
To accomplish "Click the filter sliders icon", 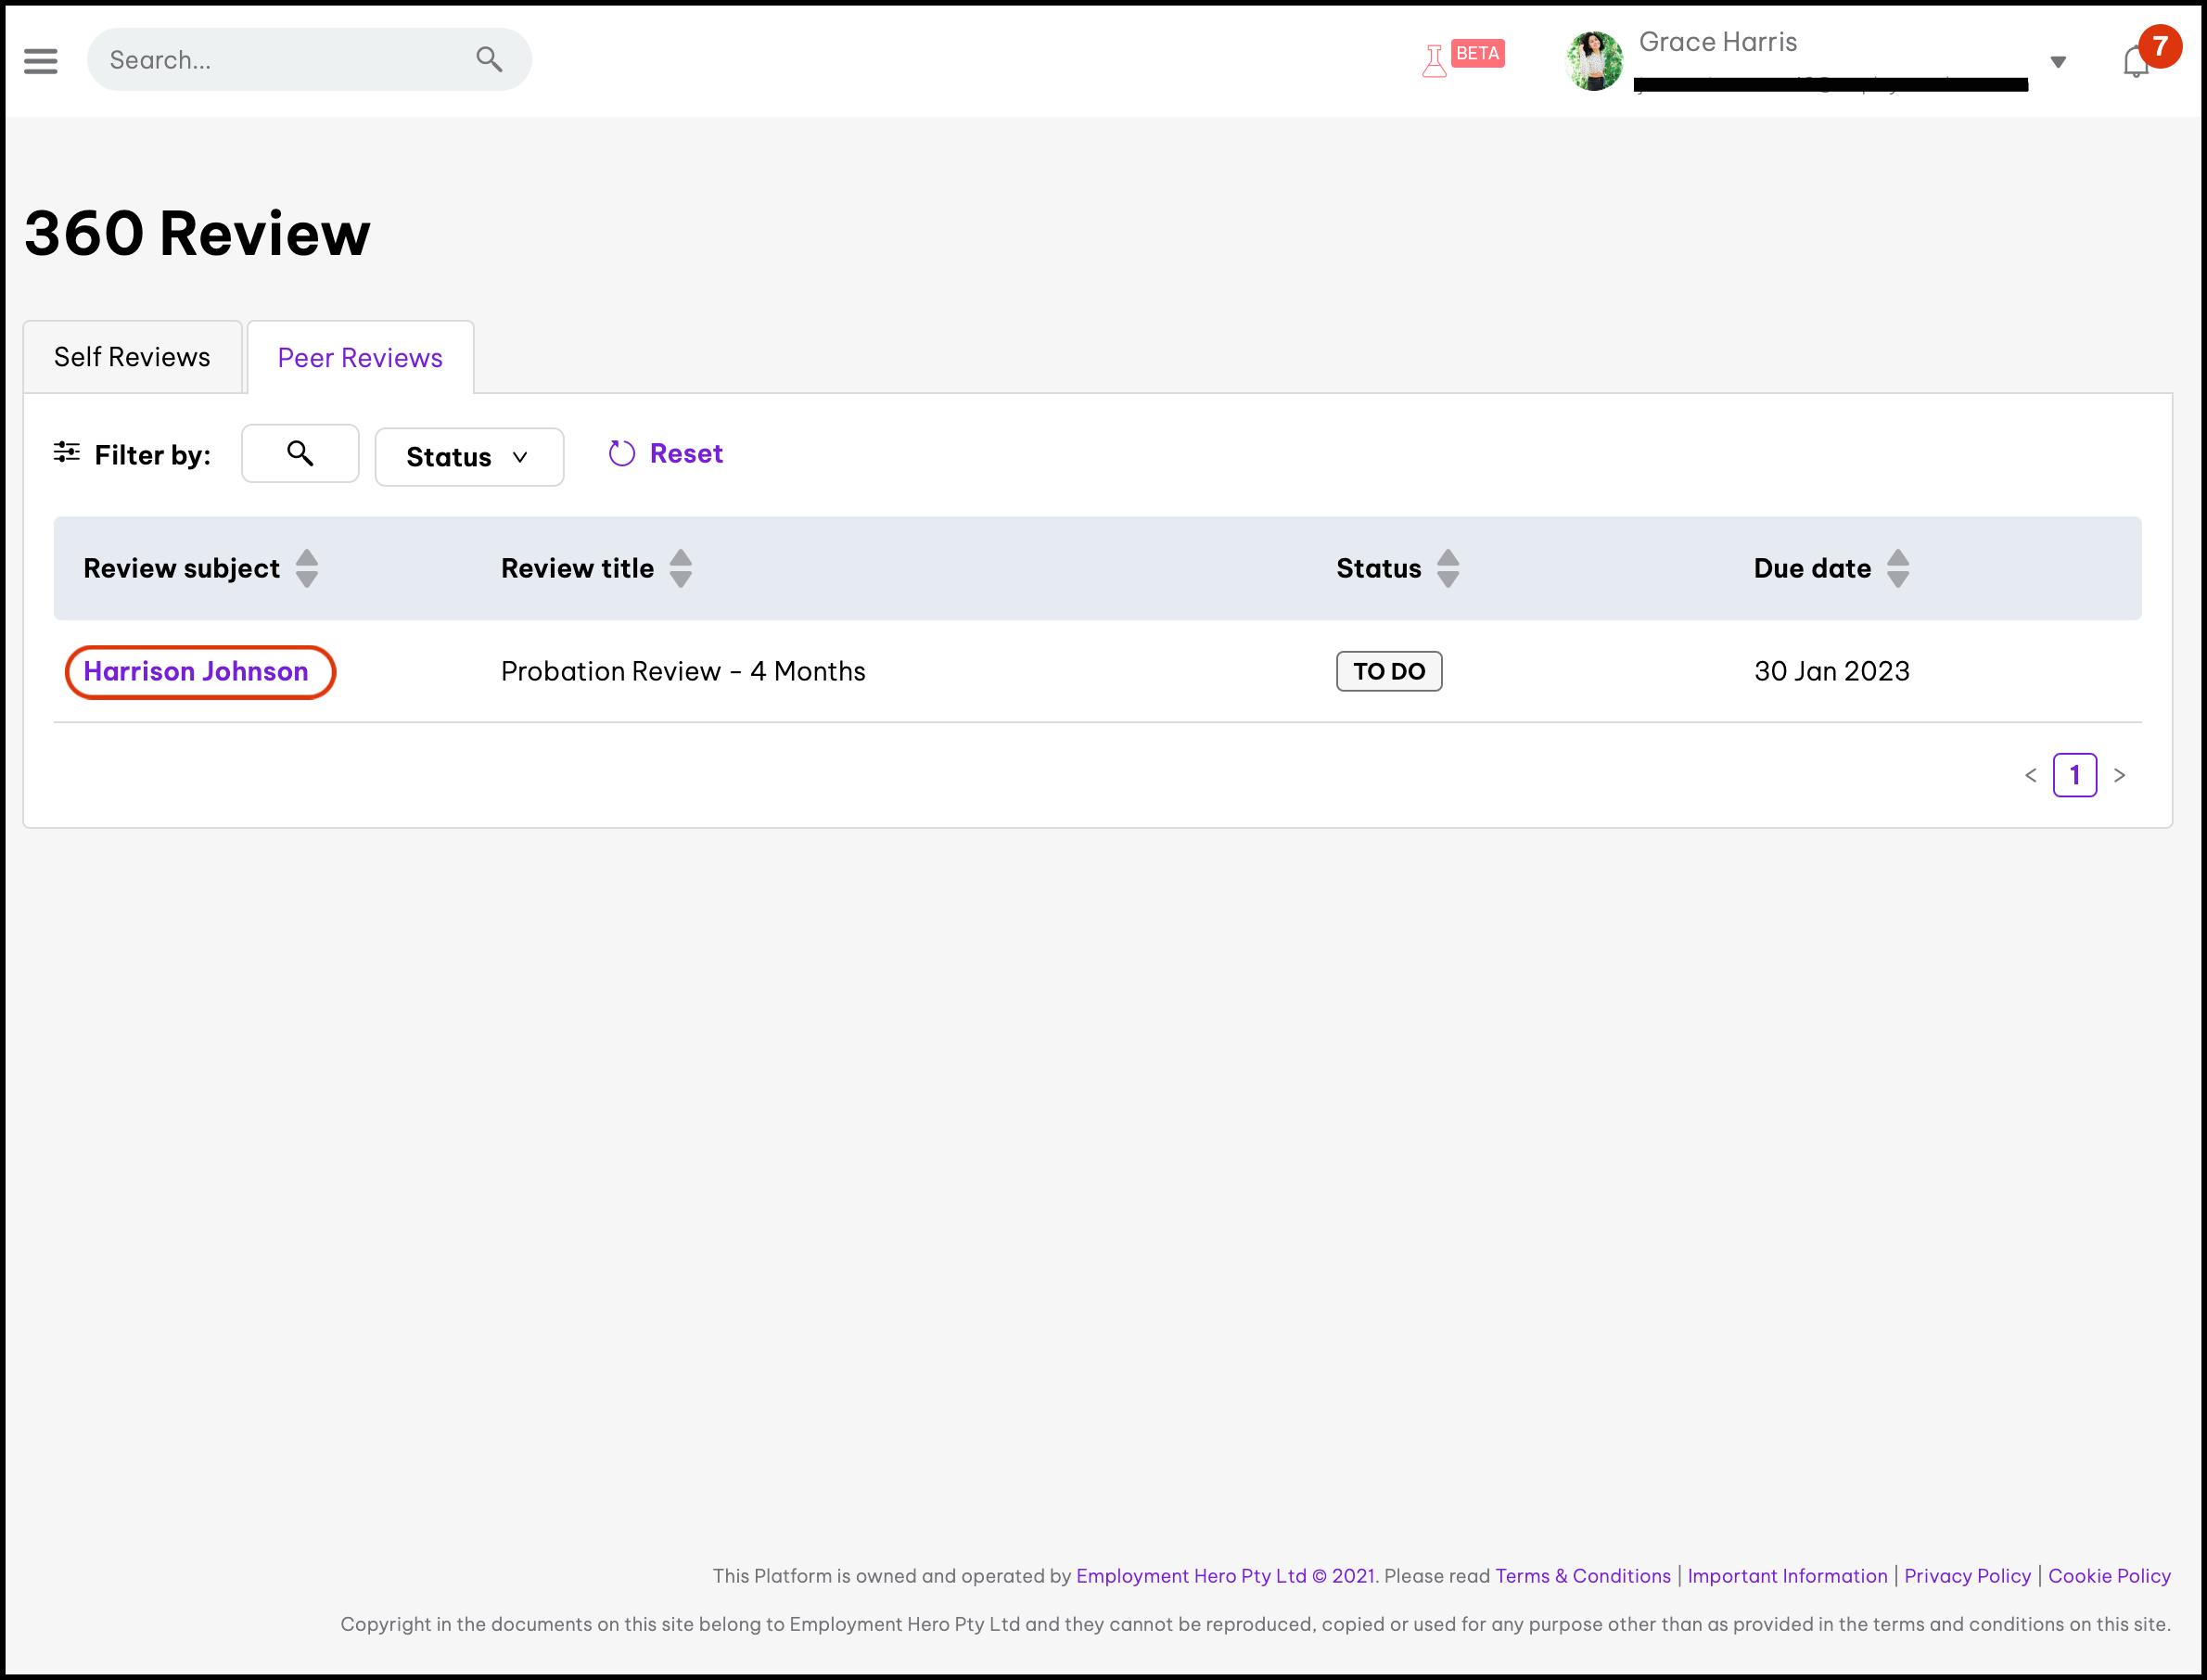I will click(67, 453).
